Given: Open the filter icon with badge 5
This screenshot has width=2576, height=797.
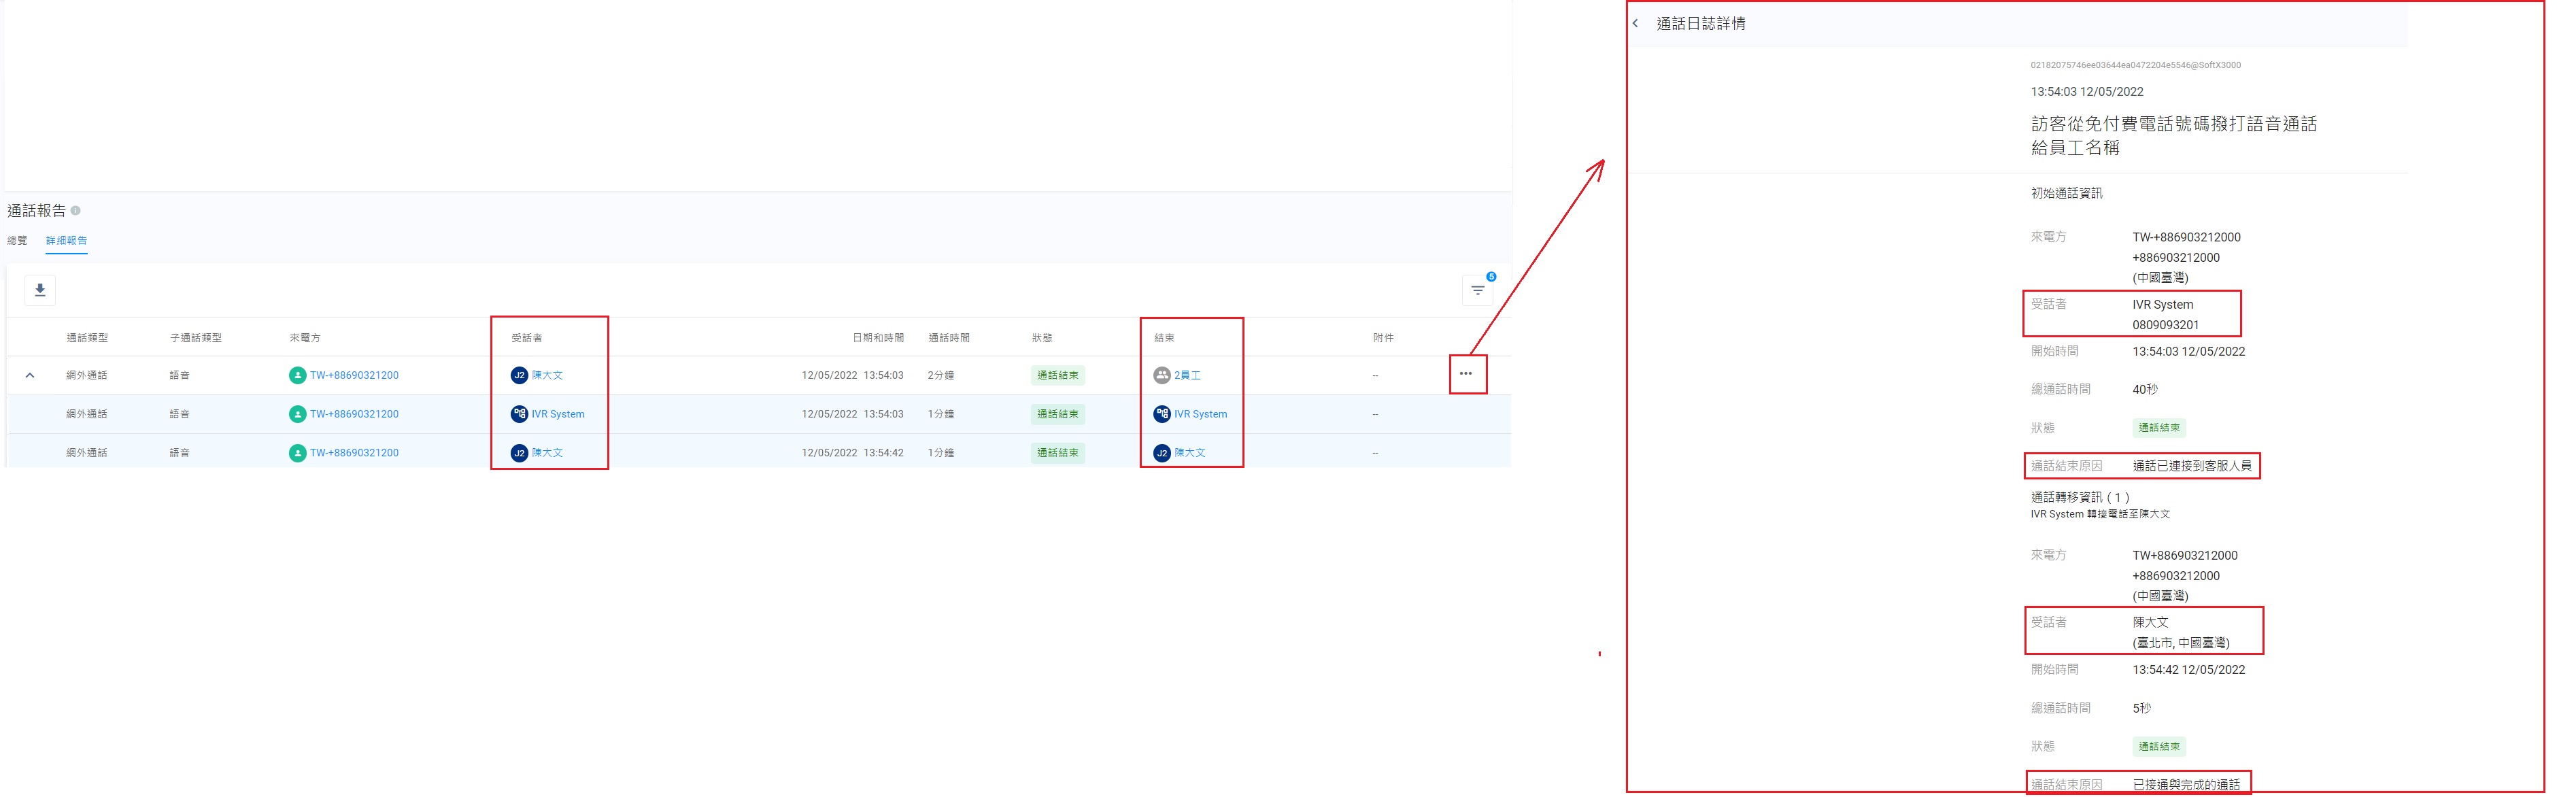Looking at the screenshot, I should pos(1477,290).
